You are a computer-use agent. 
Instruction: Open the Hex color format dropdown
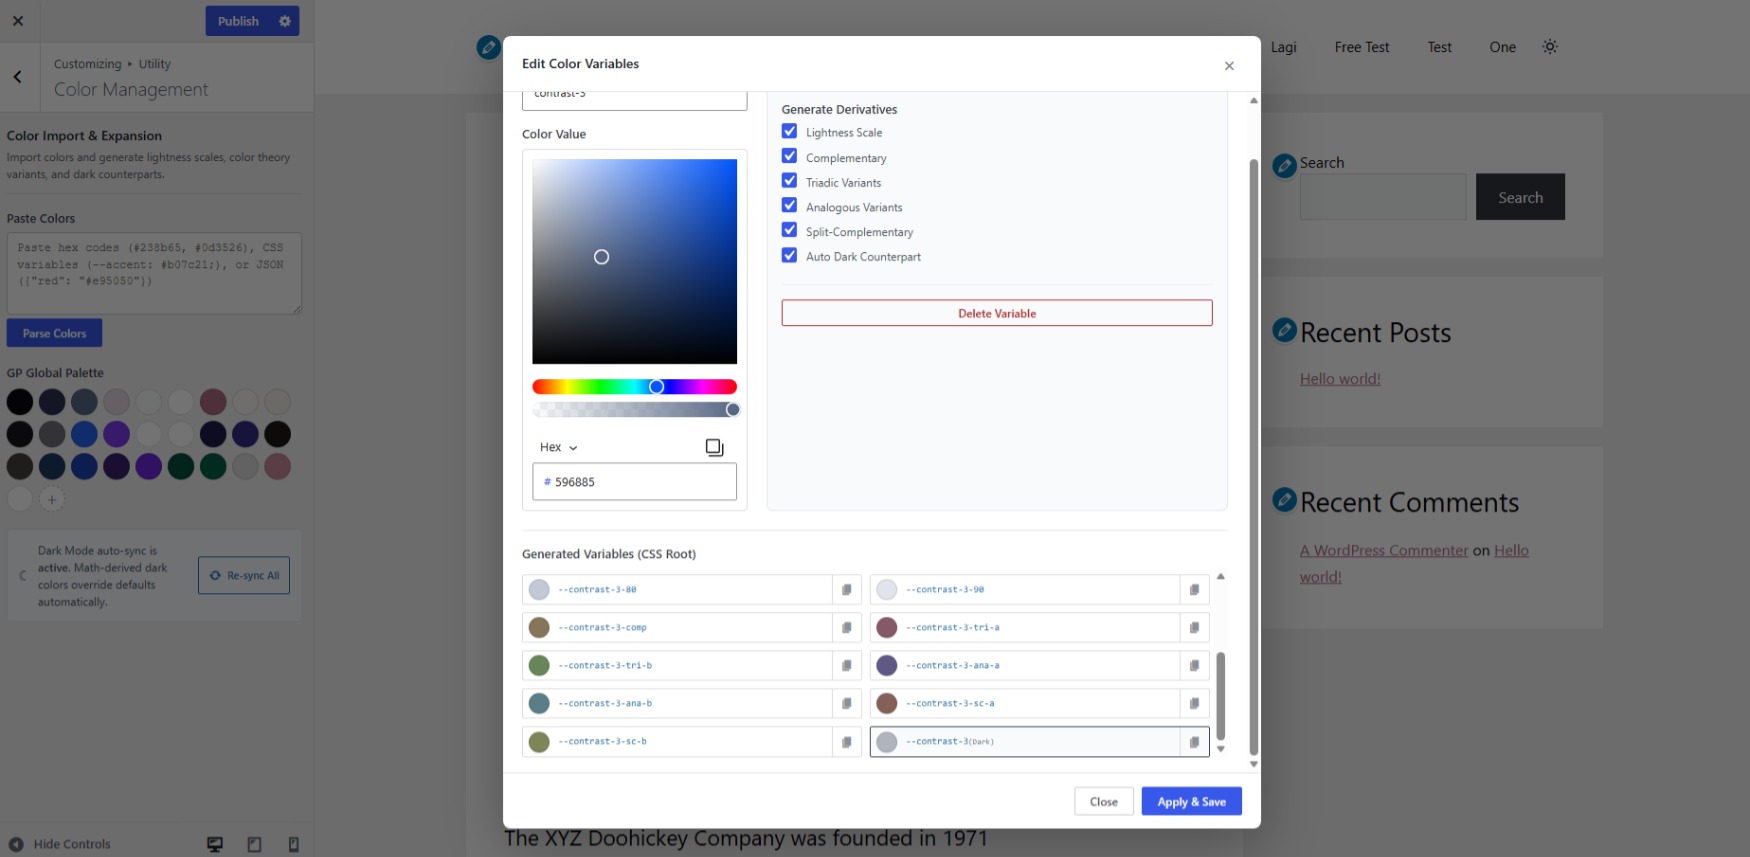(558, 447)
